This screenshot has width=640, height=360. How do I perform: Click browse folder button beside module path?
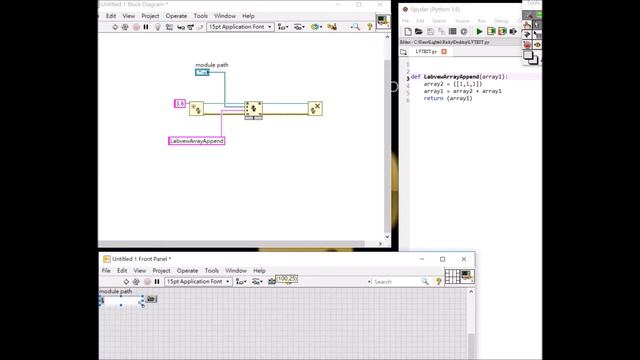click(x=151, y=299)
